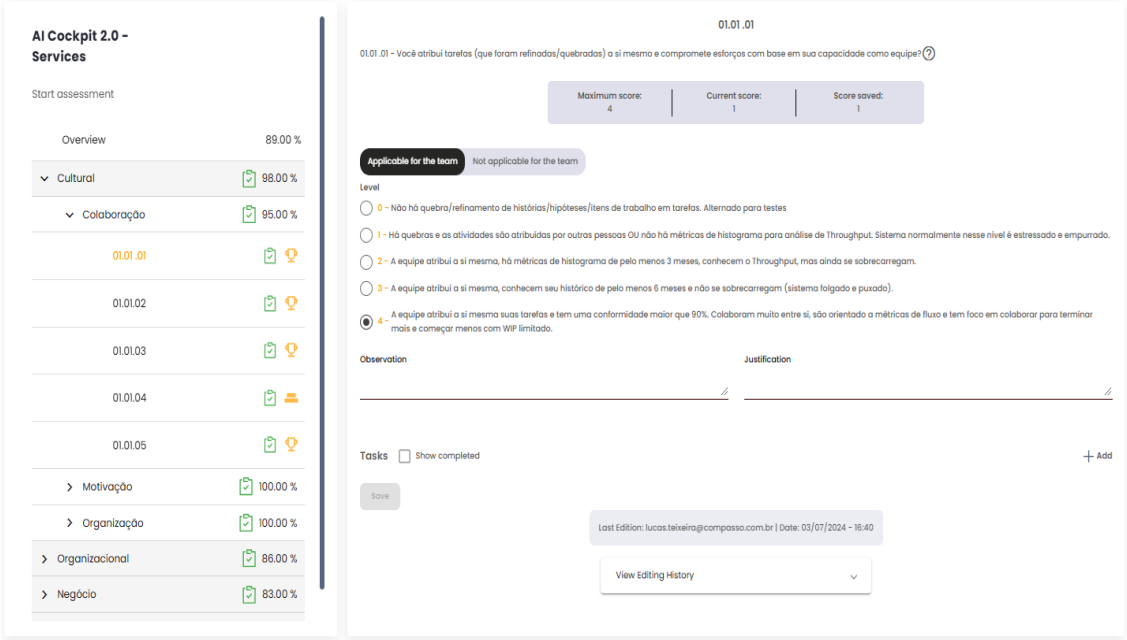Expand the View Editing History dropdown

(735, 576)
